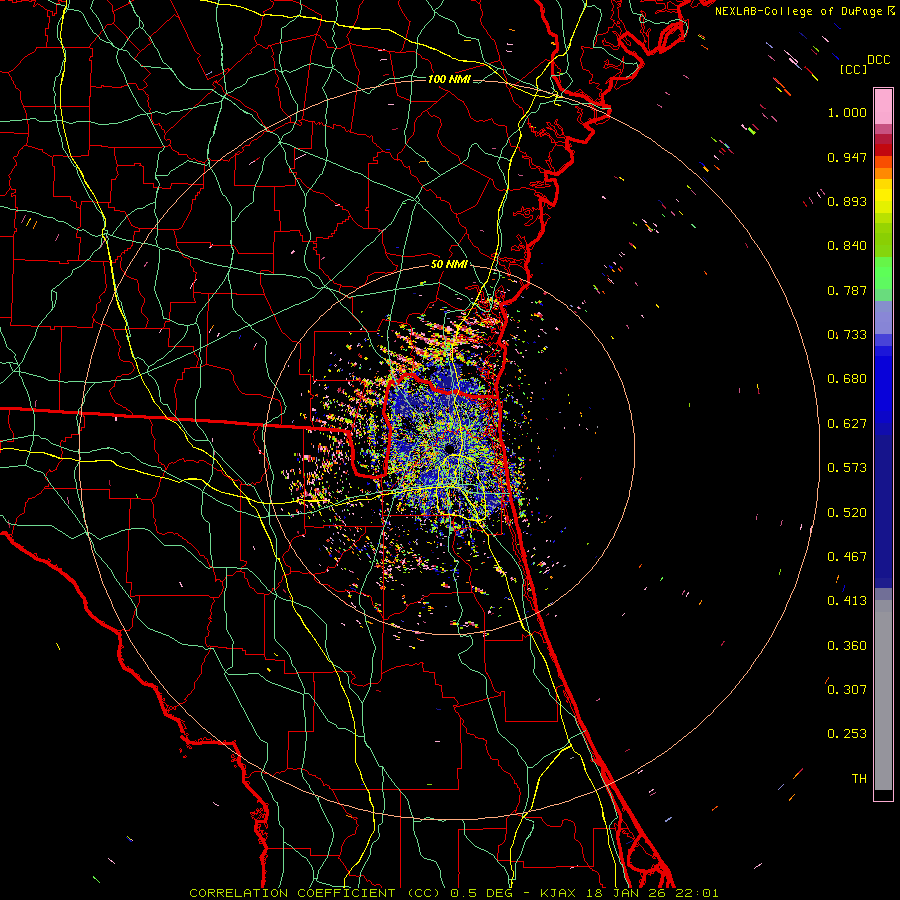Click the NEXLAB-College of DuPage watermark text
Viewport: 900px width, 900px height.
[800, 11]
